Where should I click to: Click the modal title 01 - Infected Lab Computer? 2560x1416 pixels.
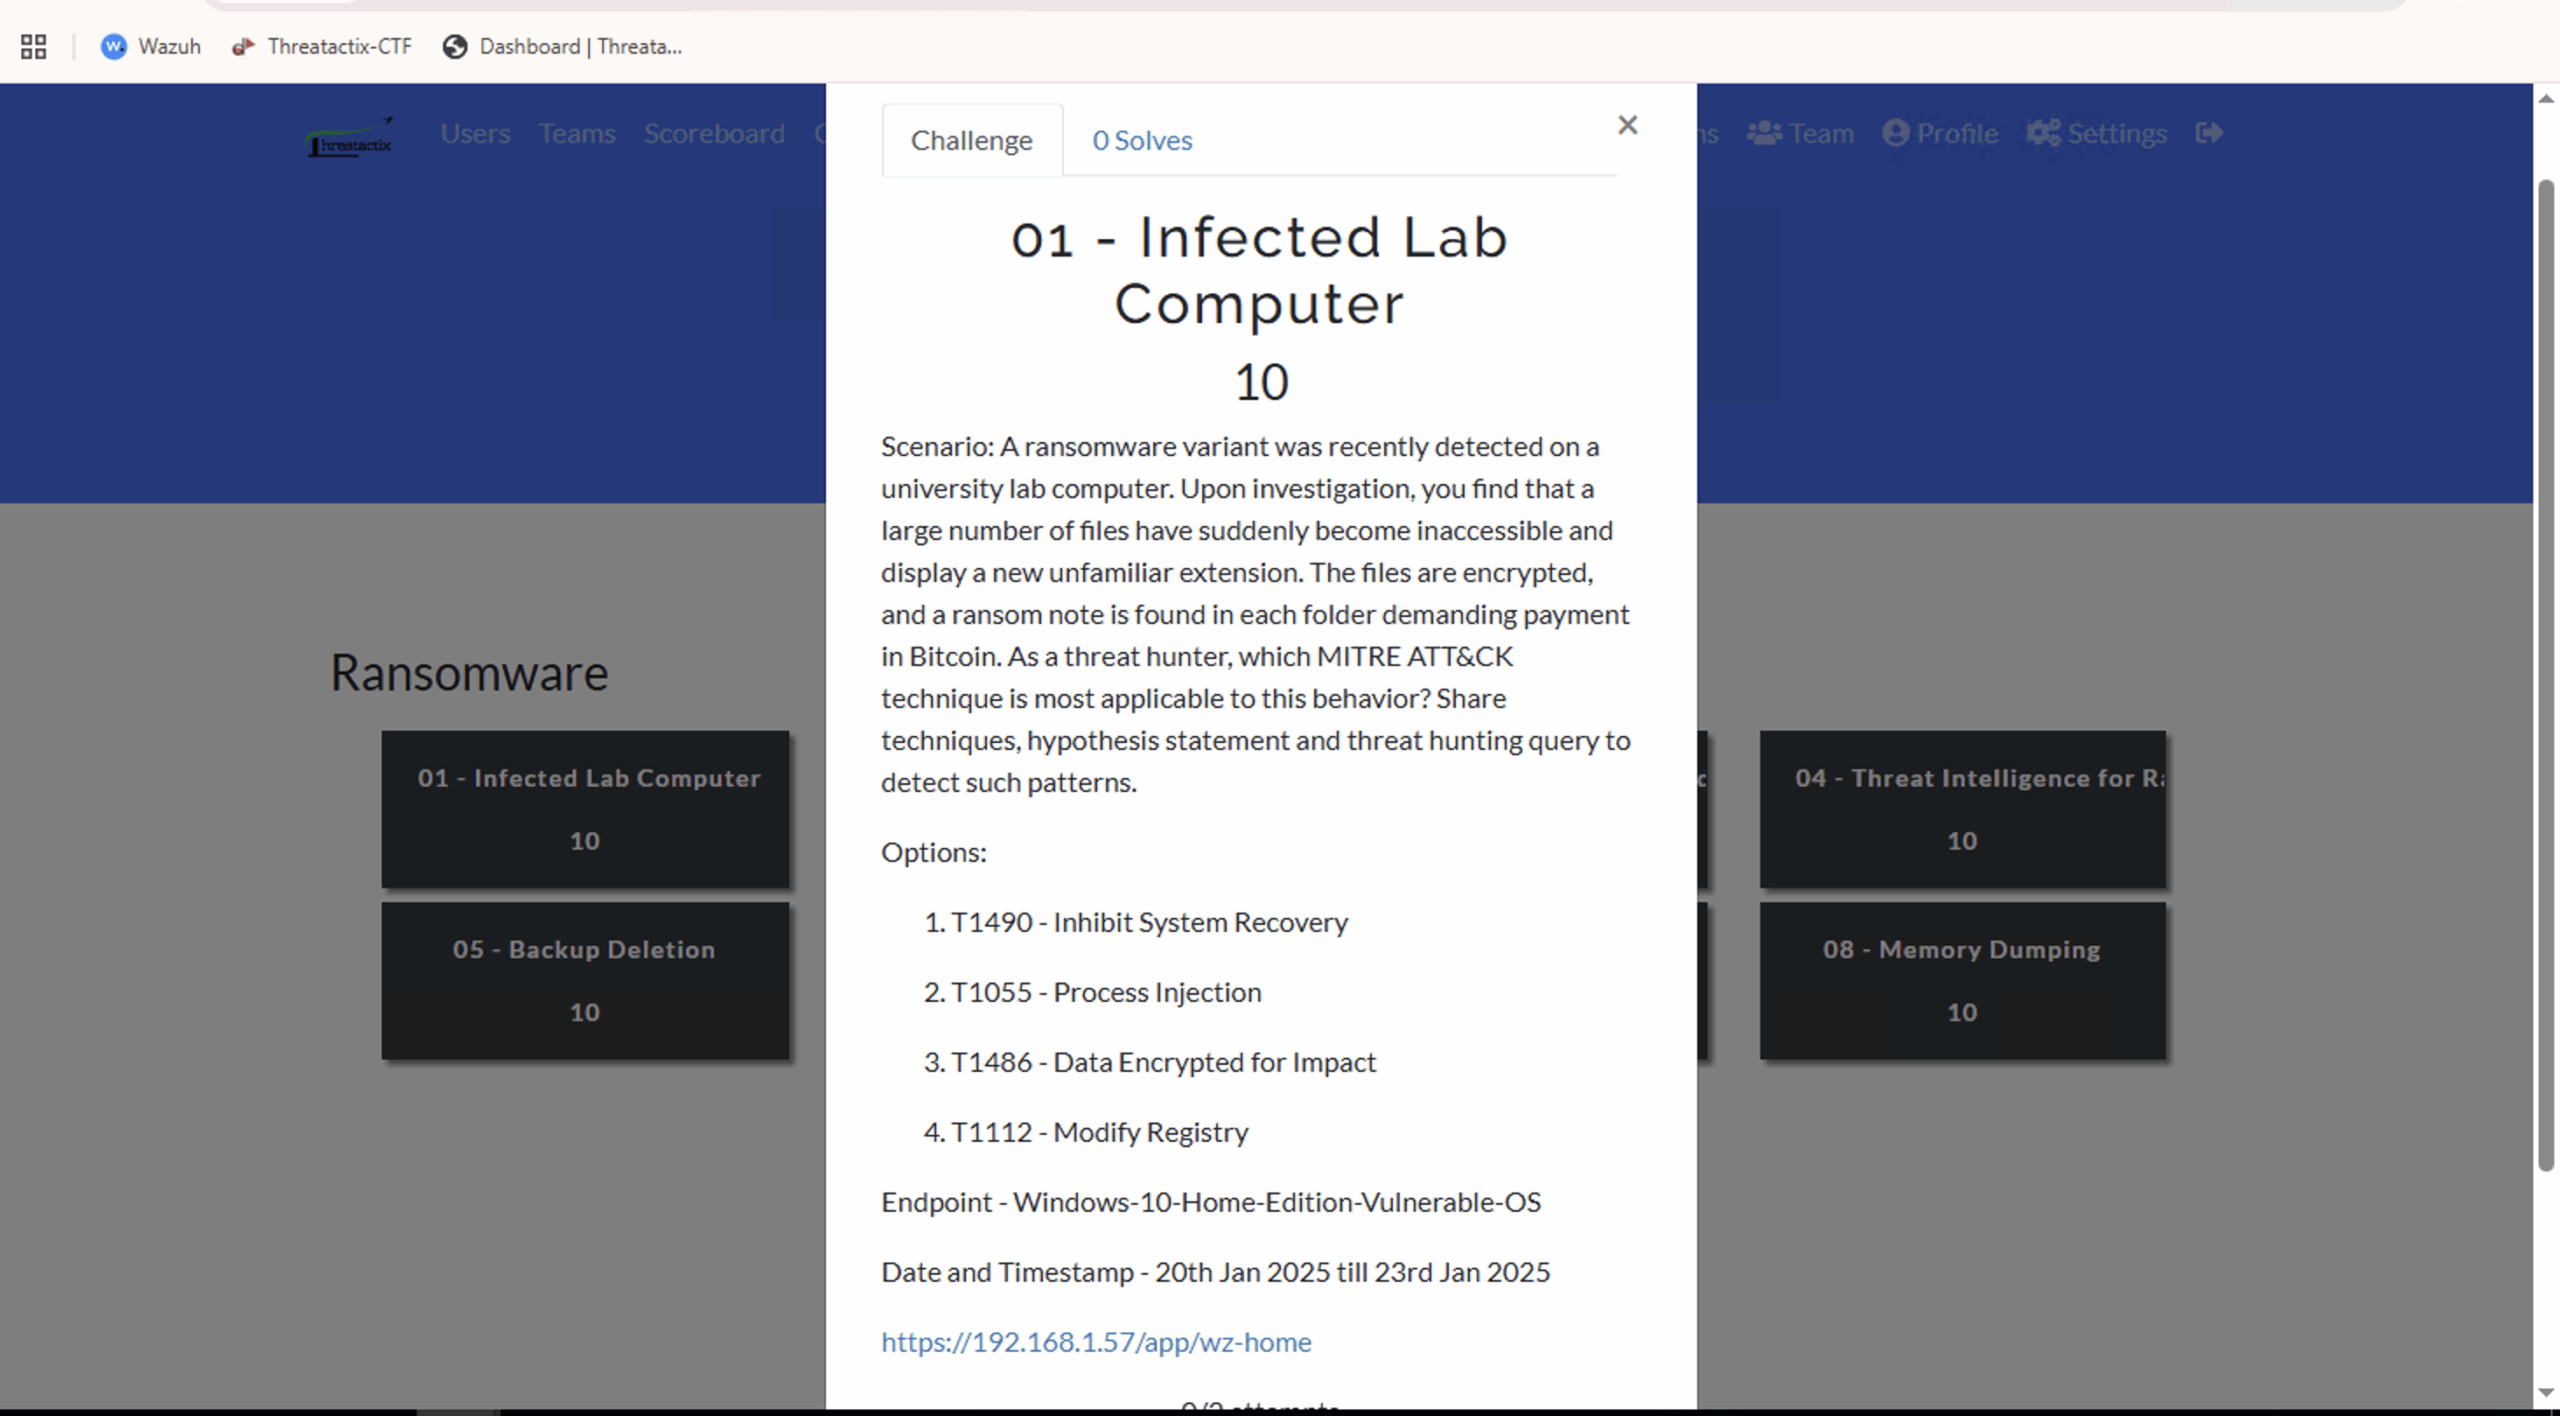pos(1259,271)
